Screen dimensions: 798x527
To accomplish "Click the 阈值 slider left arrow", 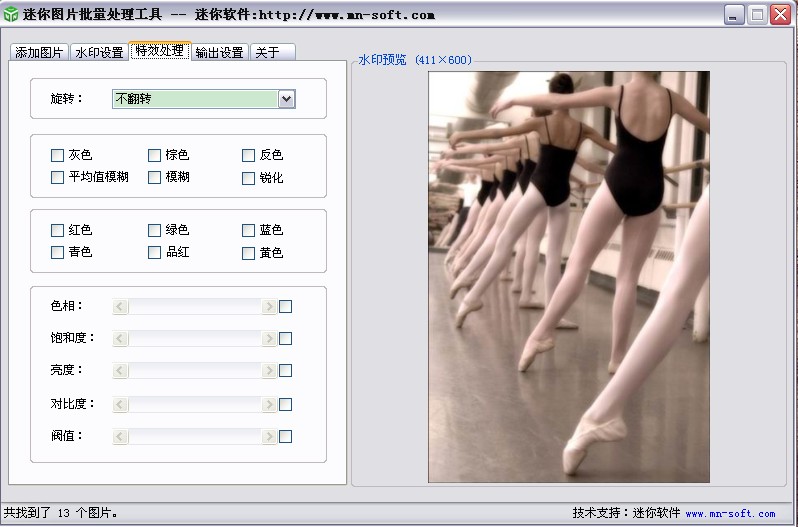I will click(x=120, y=436).
